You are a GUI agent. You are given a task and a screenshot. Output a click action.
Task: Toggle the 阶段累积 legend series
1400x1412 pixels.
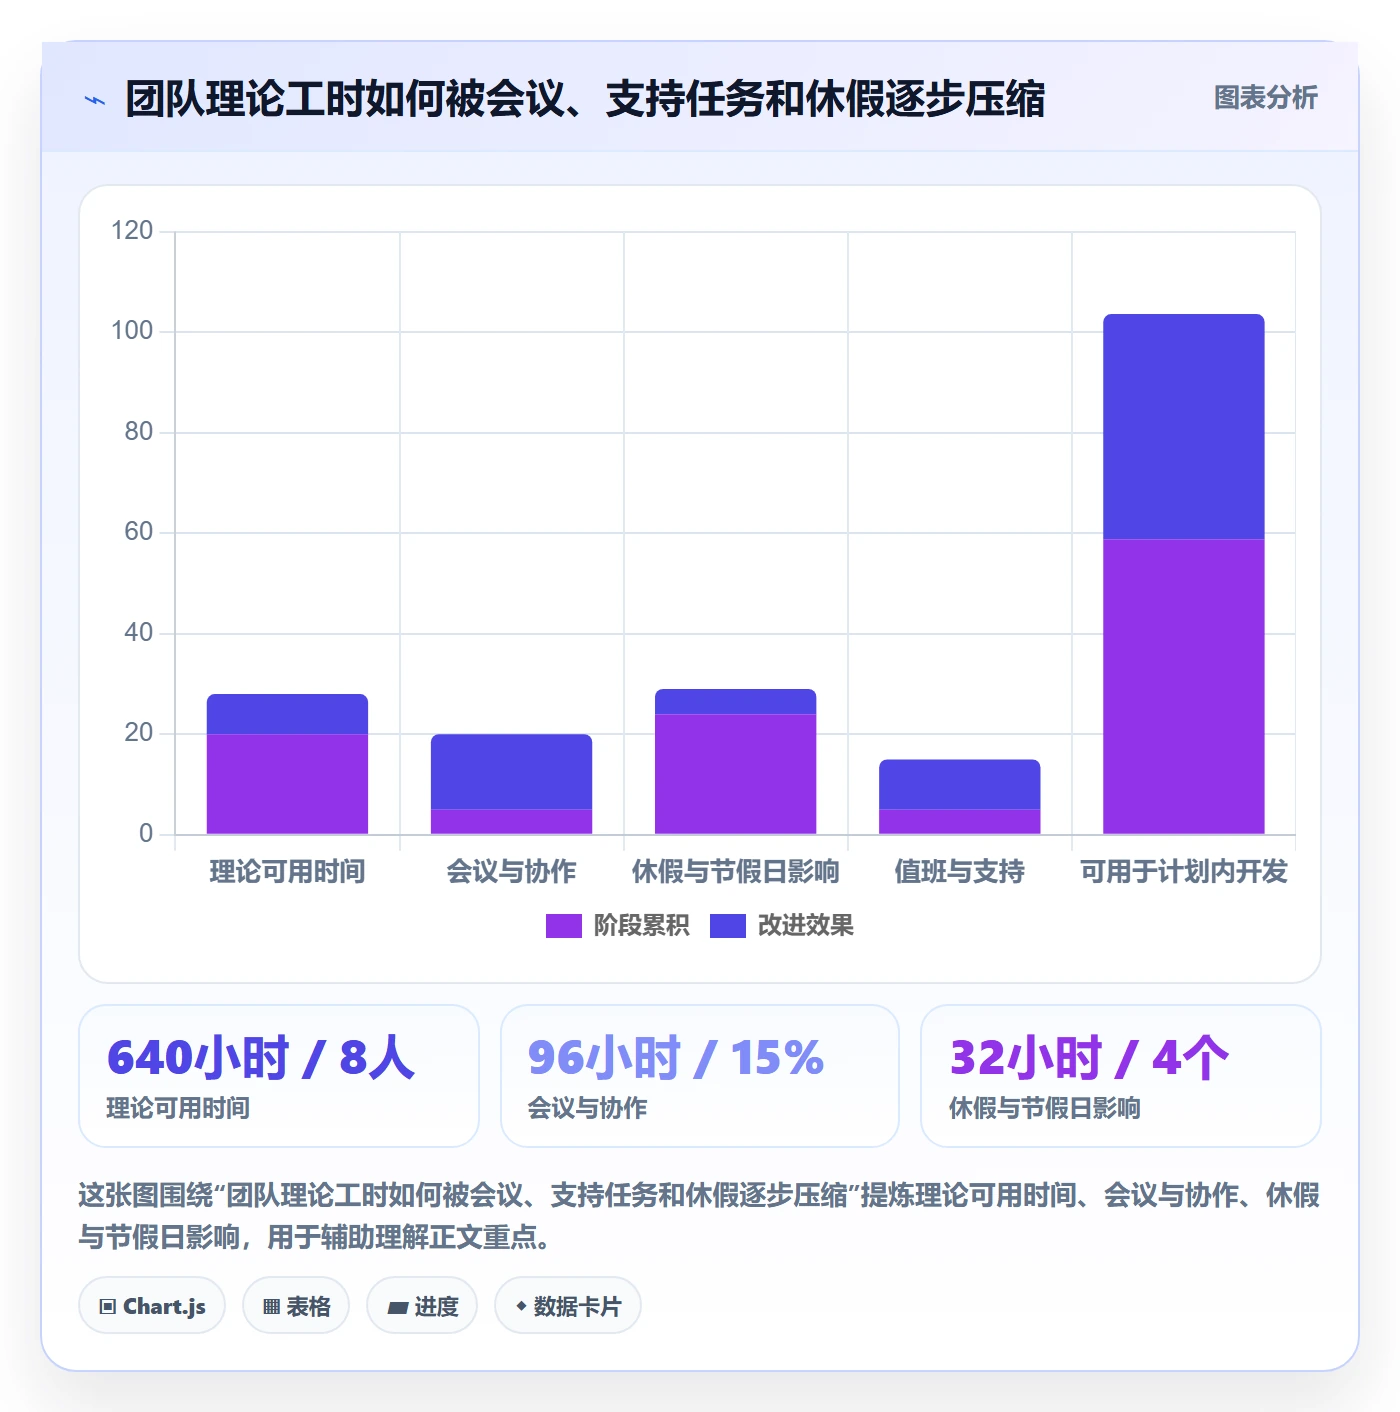point(617,925)
